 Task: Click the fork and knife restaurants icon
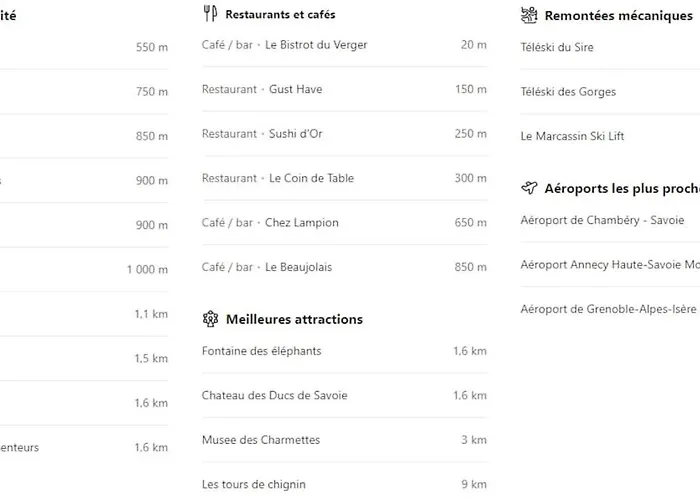pos(210,13)
